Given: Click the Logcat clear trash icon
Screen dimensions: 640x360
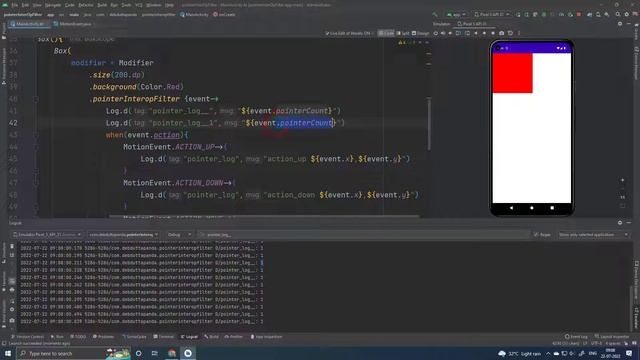Looking at the screenshot, I should point(12,247).
